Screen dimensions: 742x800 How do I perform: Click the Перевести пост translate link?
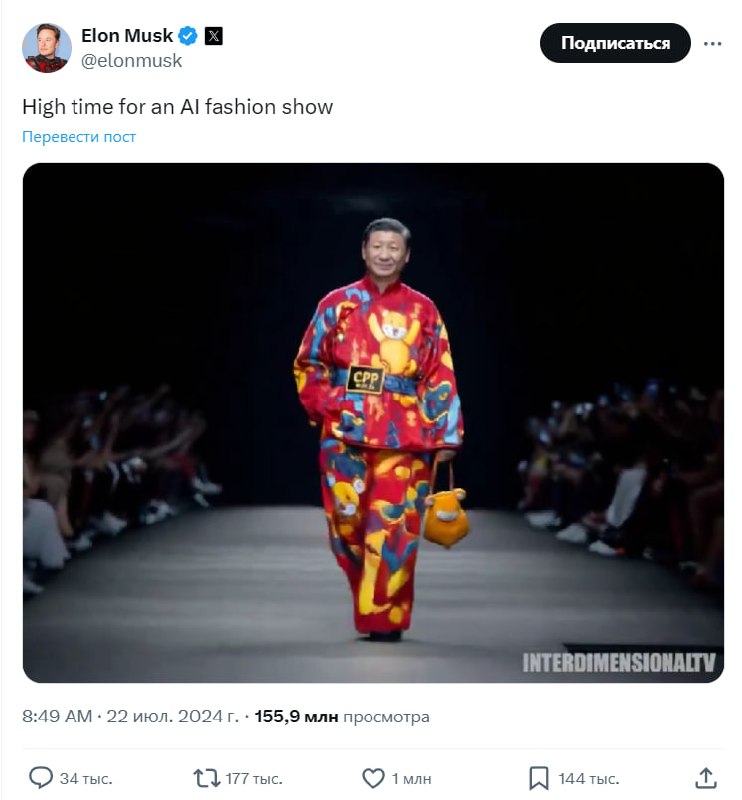click(79, 137)
